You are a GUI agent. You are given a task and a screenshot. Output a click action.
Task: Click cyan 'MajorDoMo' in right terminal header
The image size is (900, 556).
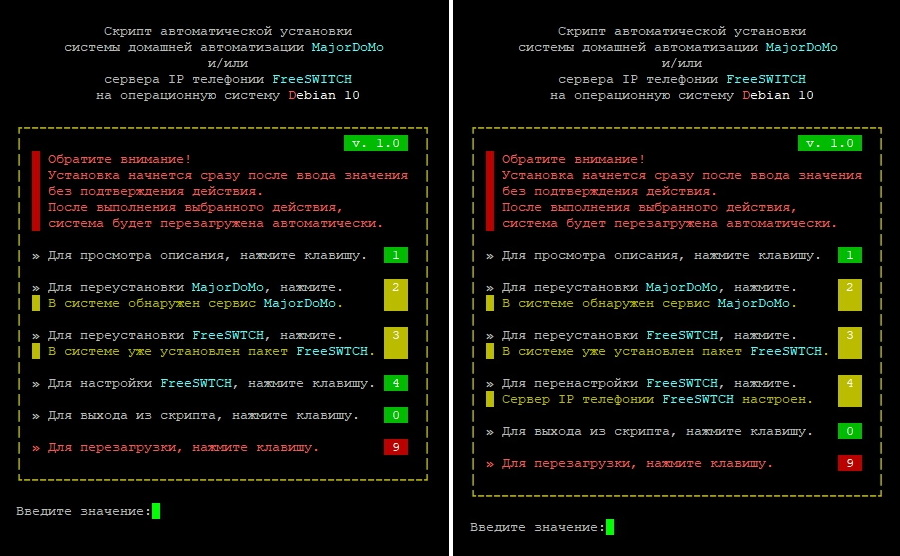(802, 47)
